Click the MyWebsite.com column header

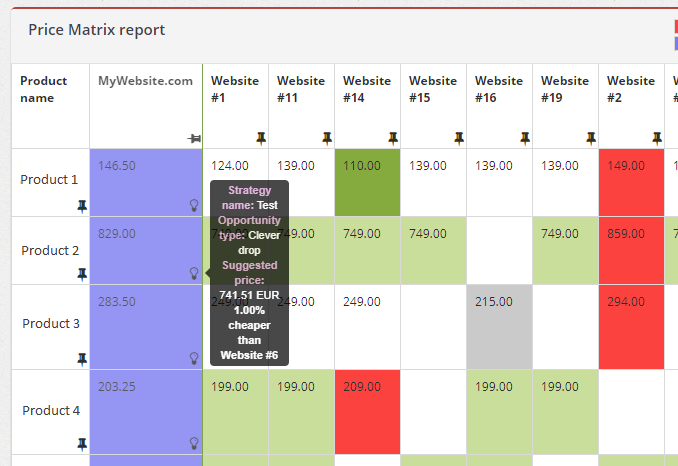pos(146,106)
